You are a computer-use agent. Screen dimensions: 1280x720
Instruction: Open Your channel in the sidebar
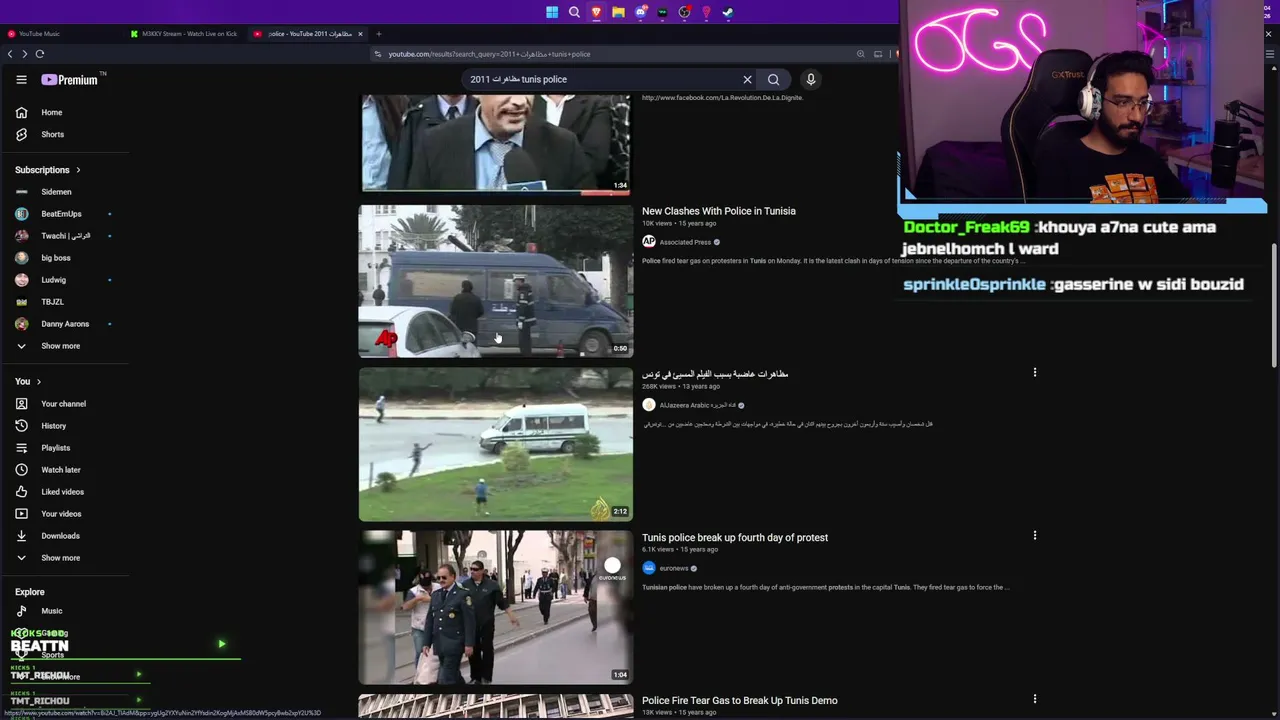pyautogui.click(x=63, y=404)
